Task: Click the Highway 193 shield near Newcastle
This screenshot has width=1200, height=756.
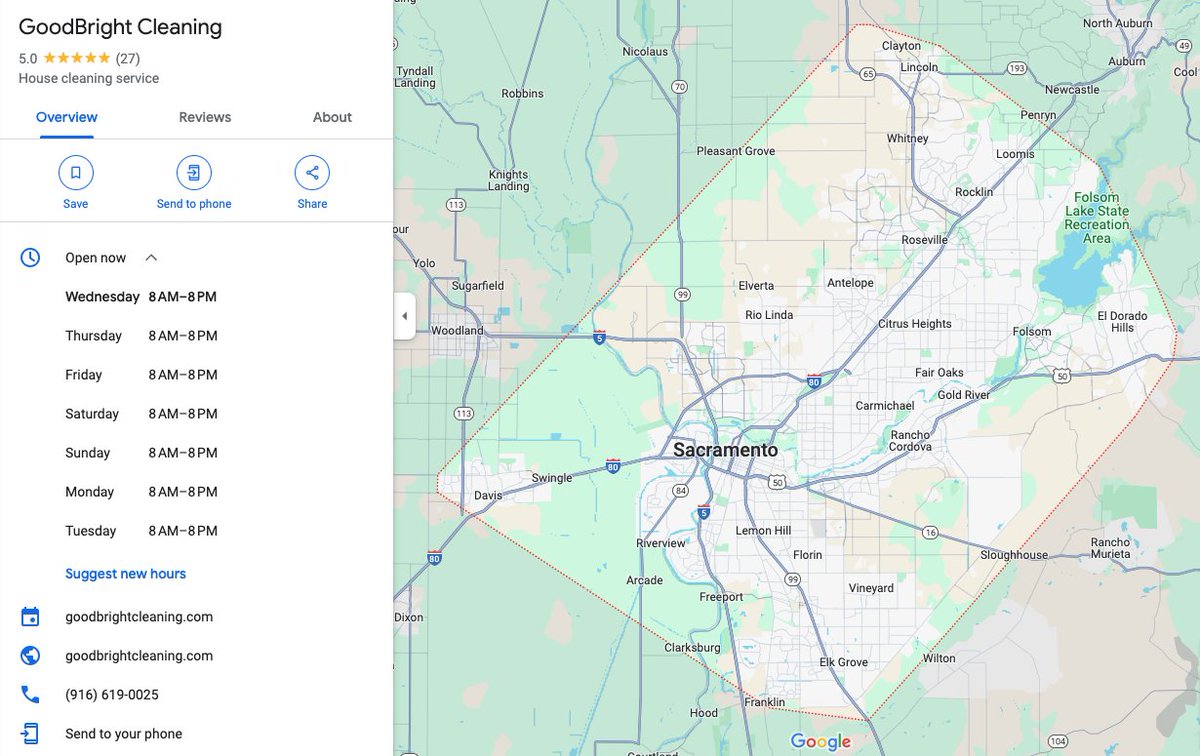Action: pos(1018,69)
